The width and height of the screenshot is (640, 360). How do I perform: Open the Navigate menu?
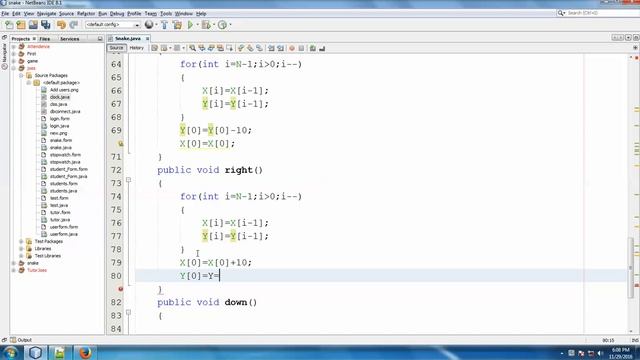point(47,13)
